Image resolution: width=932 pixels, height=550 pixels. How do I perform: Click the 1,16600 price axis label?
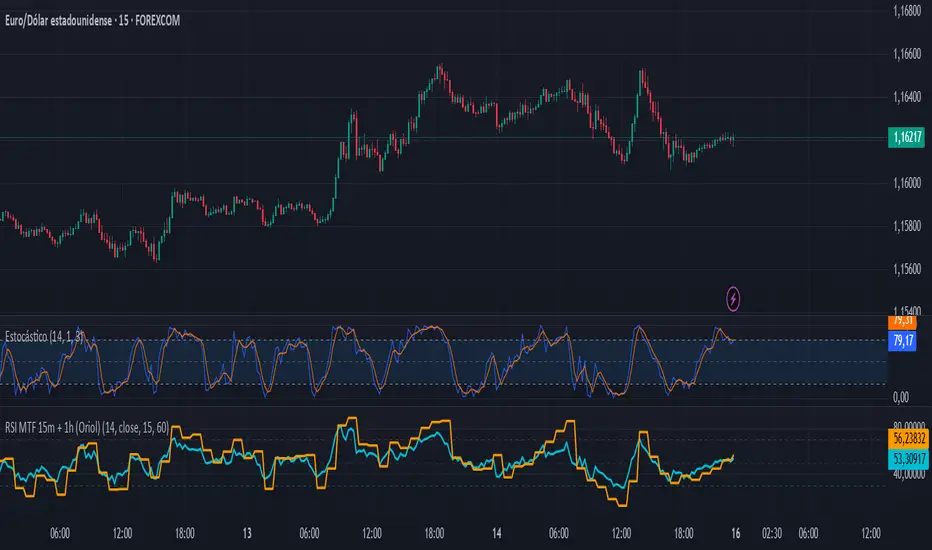tap(907, 54)
